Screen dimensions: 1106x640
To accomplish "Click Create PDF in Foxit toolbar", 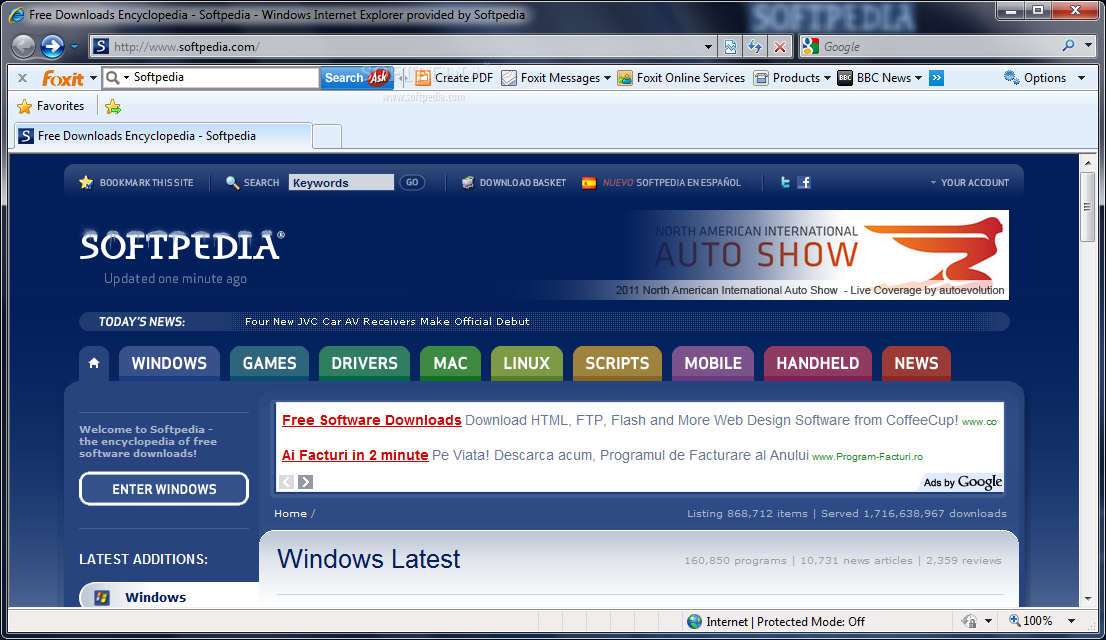I will (454, 78).
